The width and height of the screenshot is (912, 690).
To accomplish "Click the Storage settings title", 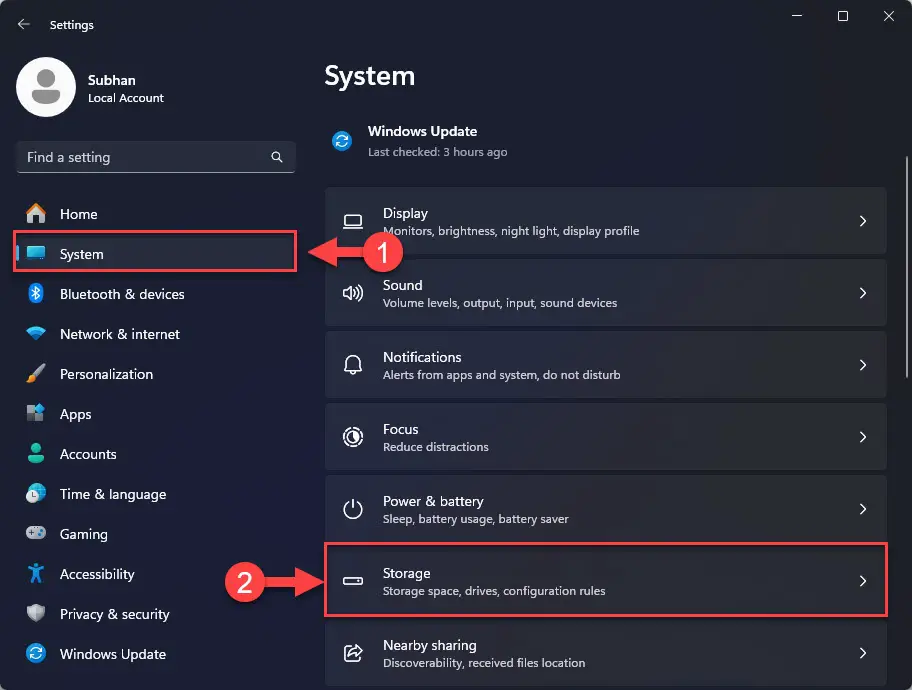I will click(x=407, y=573).
